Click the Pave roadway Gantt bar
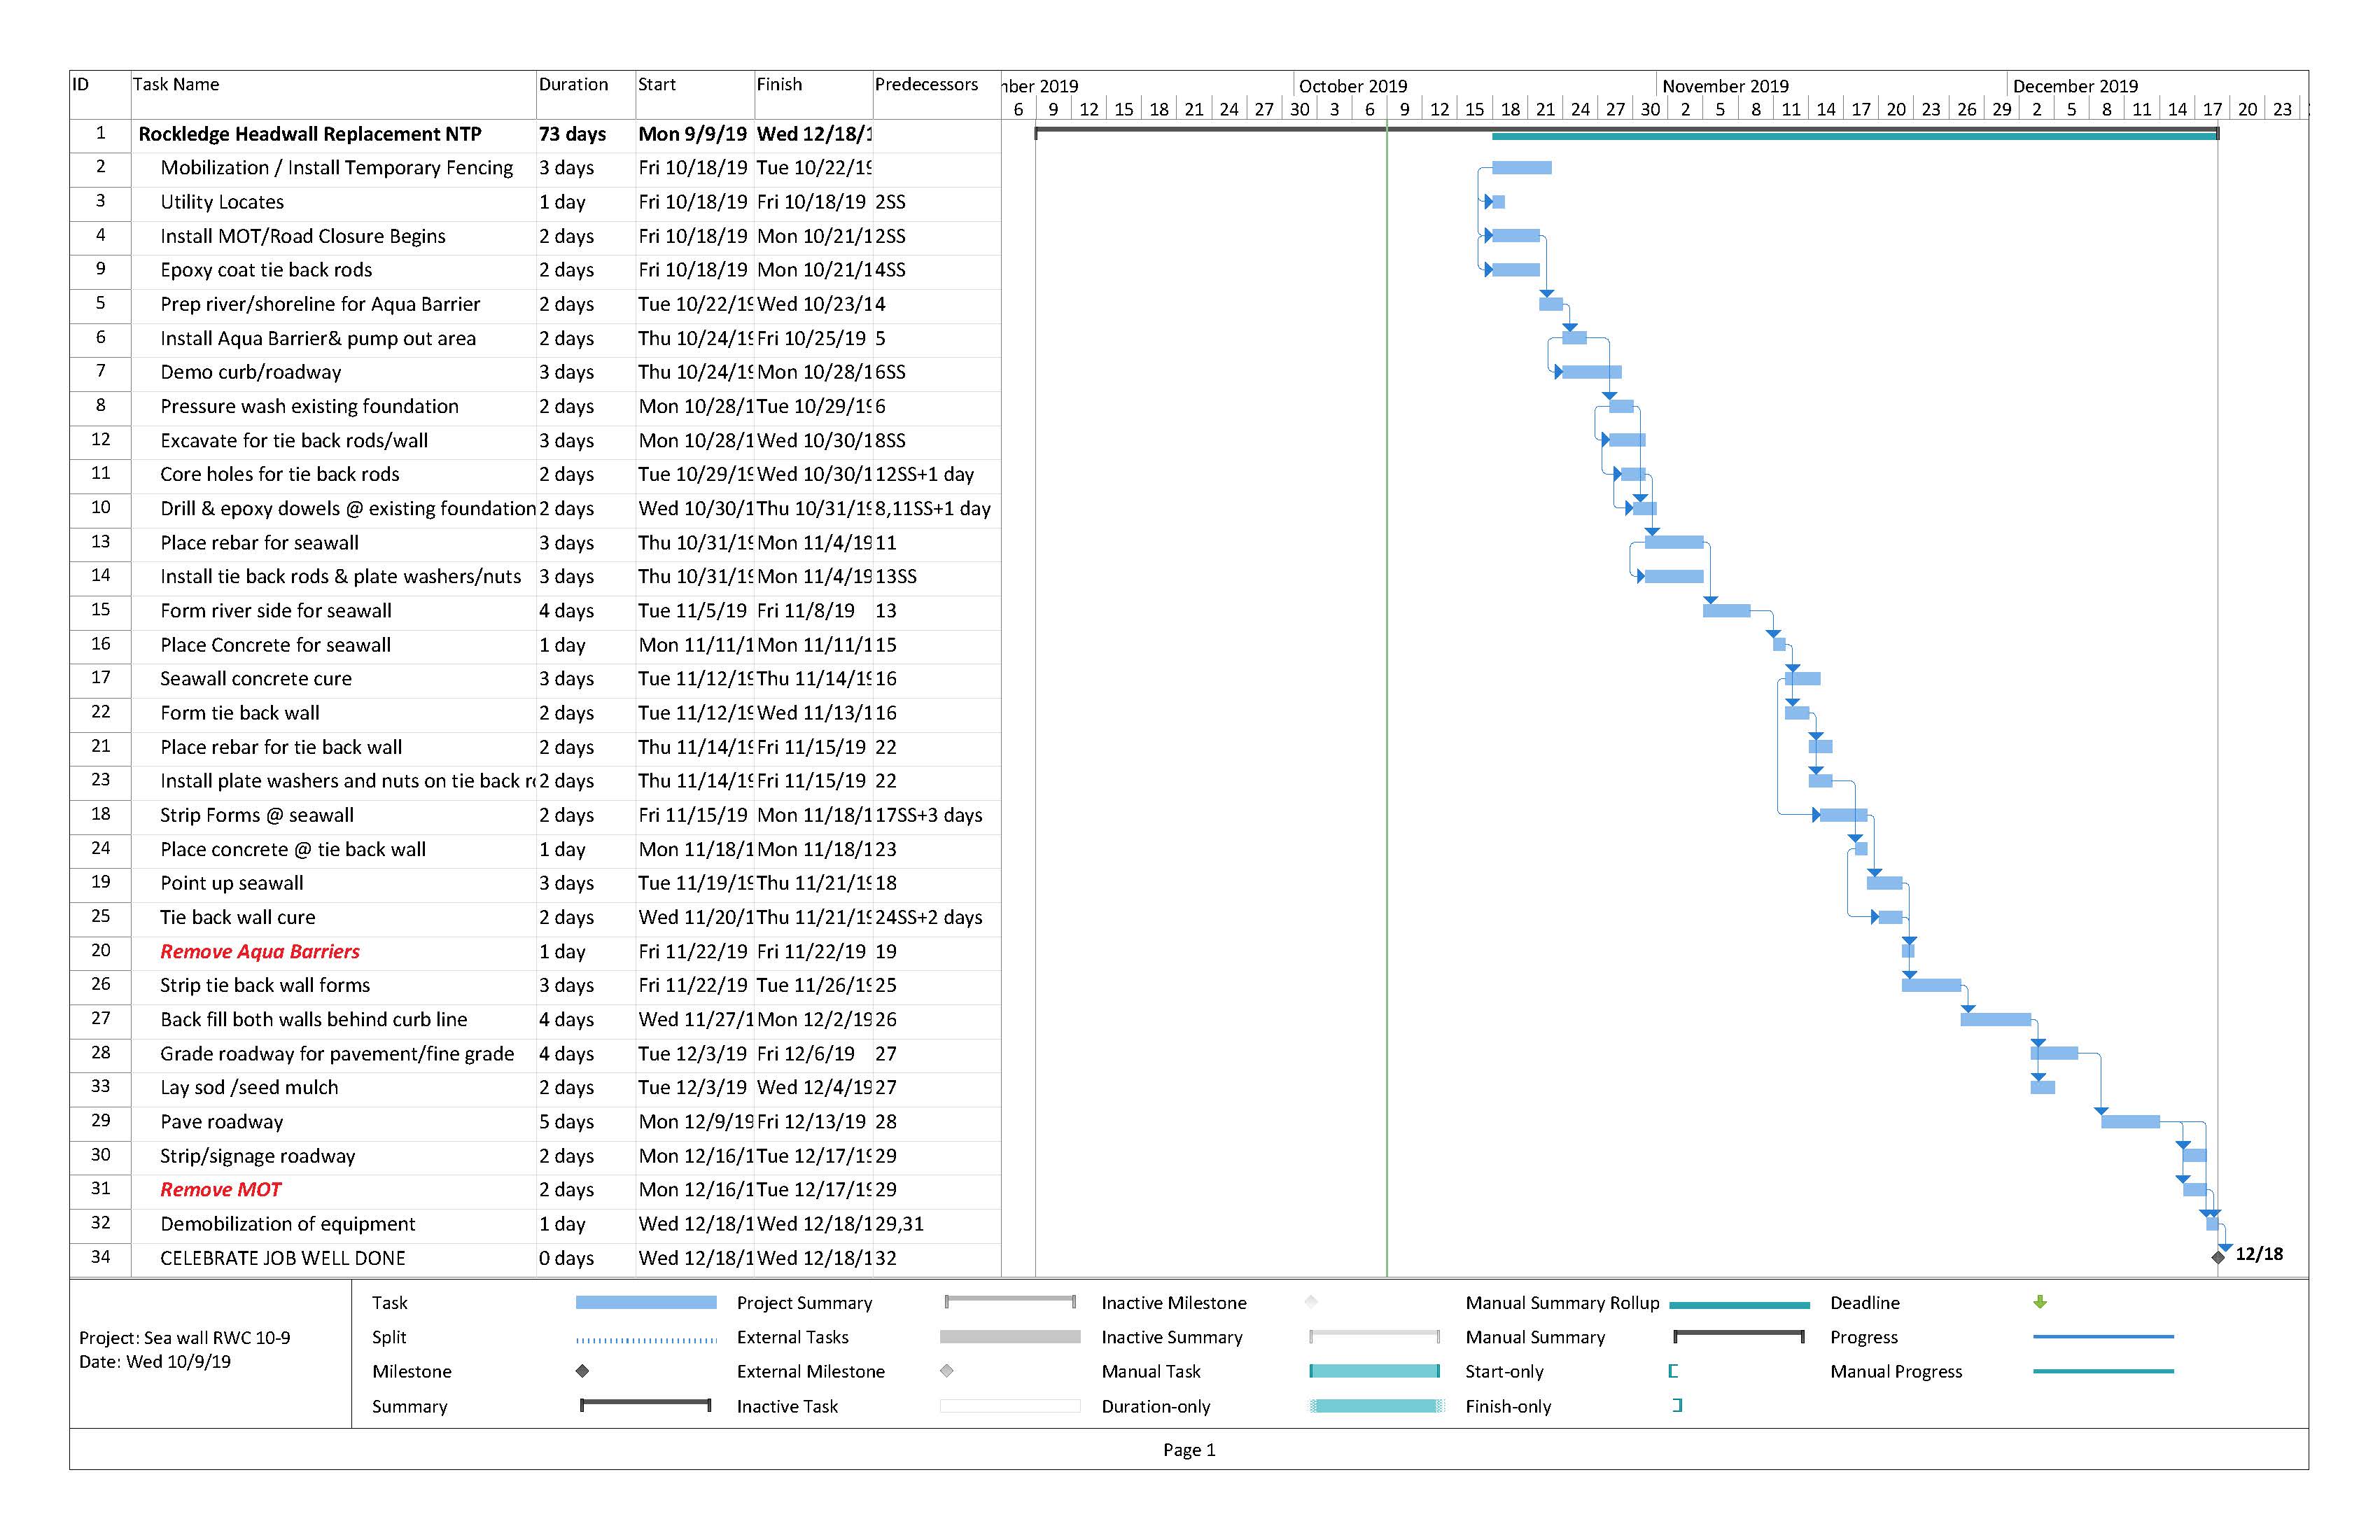The width and height of the screenshot is (2380, 1540). [2130, 1122]
